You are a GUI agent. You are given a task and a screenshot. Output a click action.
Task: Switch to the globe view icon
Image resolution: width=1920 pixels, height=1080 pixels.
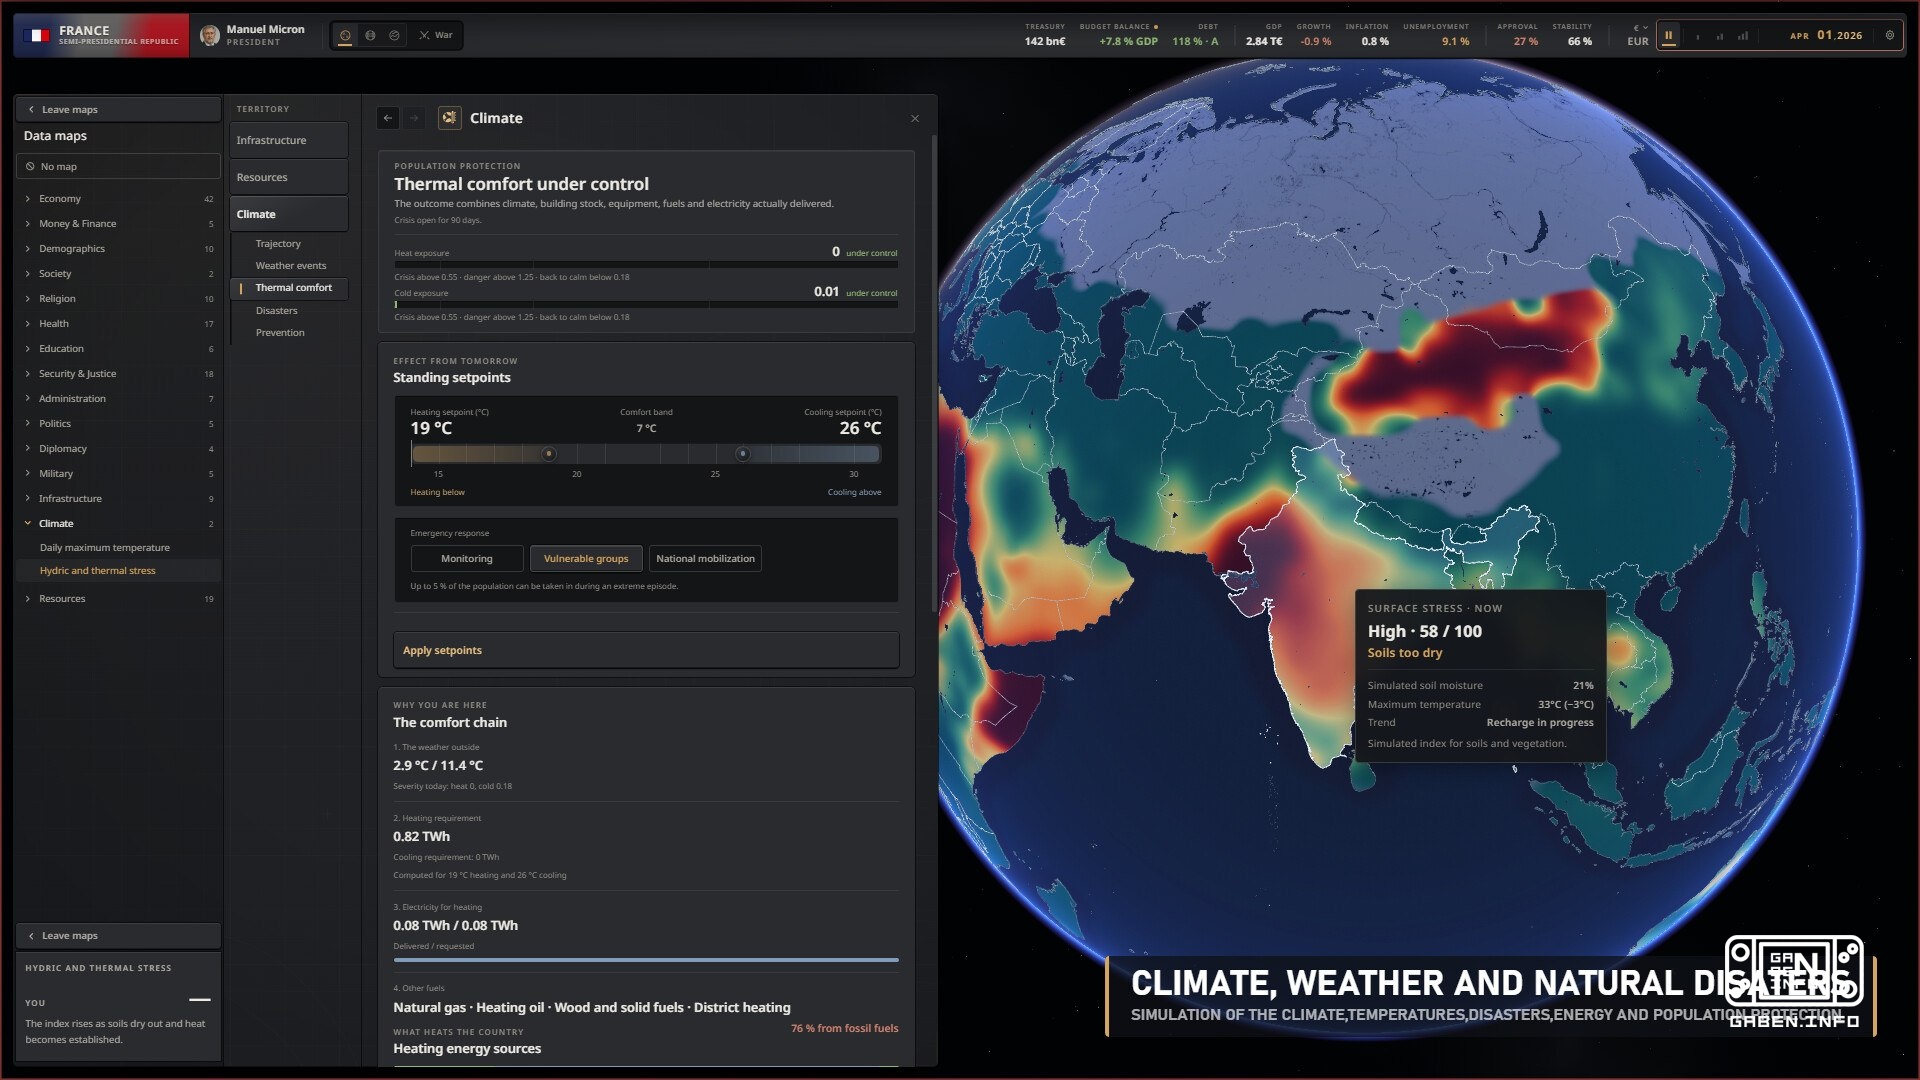point(370,35)
